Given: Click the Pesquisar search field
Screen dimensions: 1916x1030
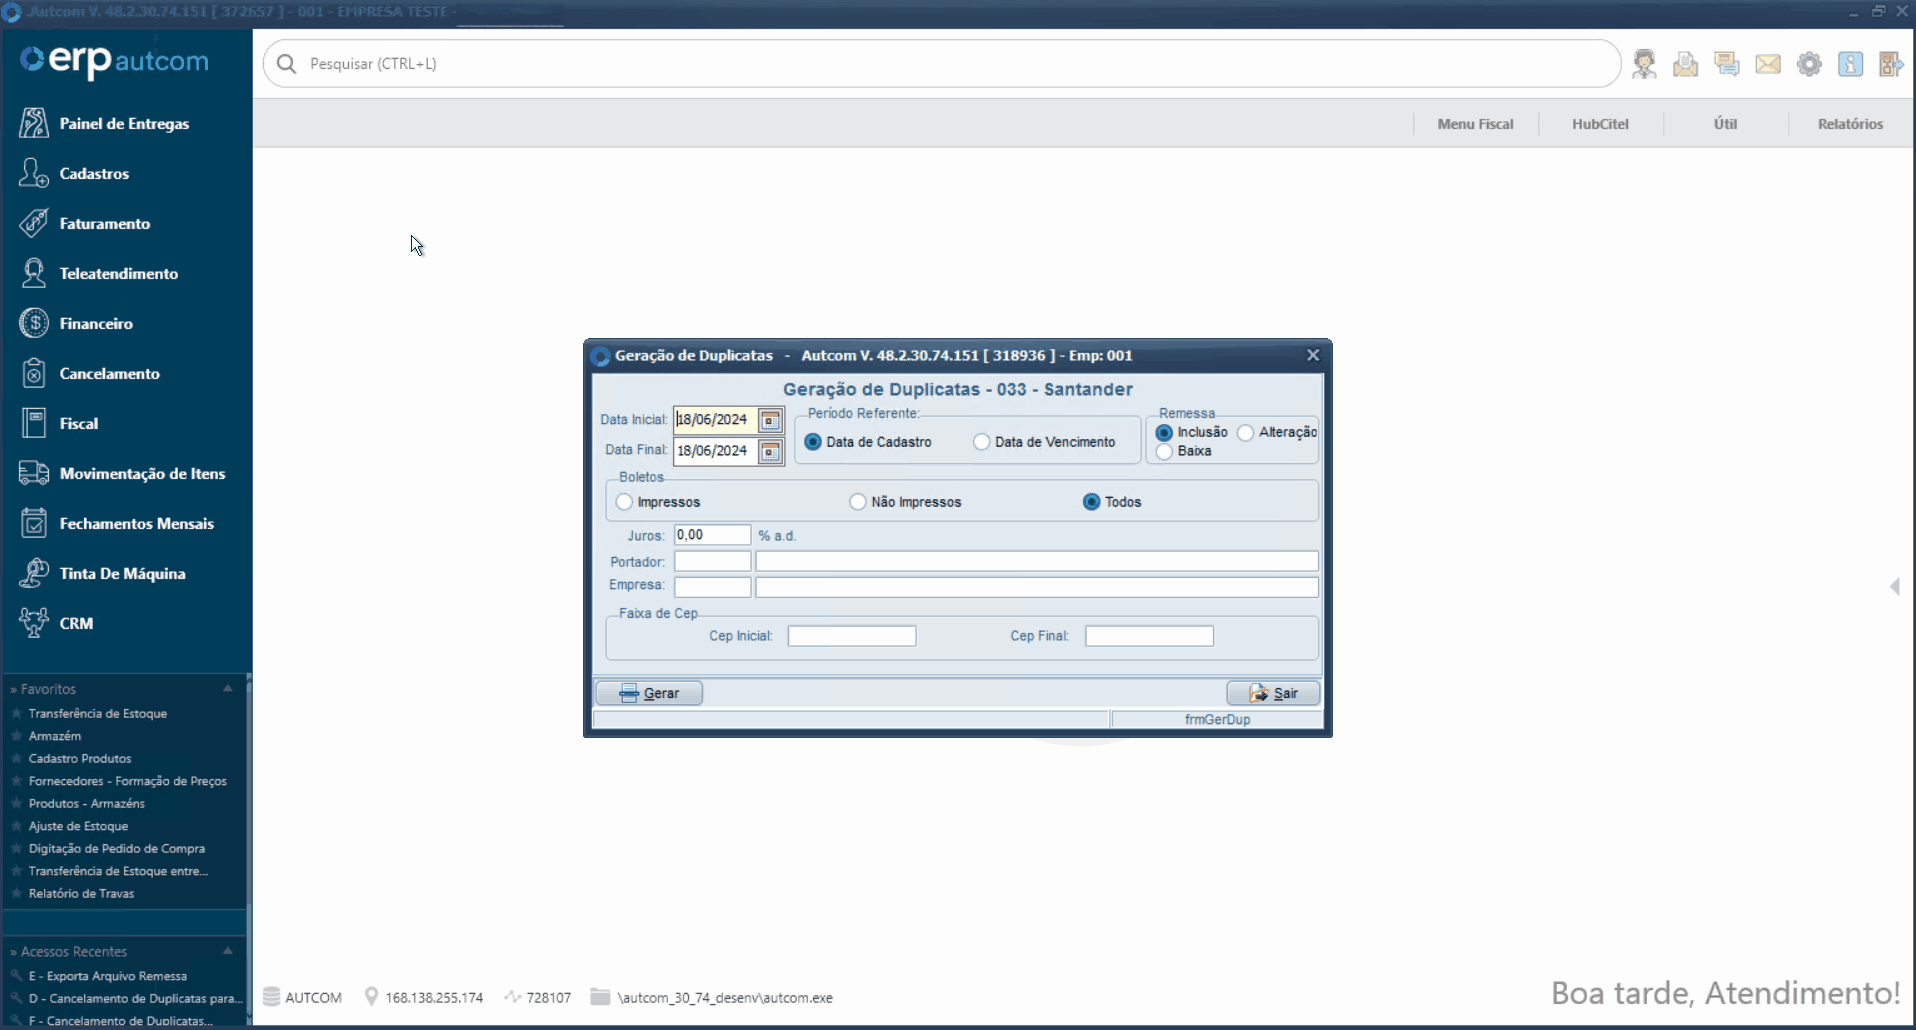Looking at the screenshot, I should [x=940, y=64].
